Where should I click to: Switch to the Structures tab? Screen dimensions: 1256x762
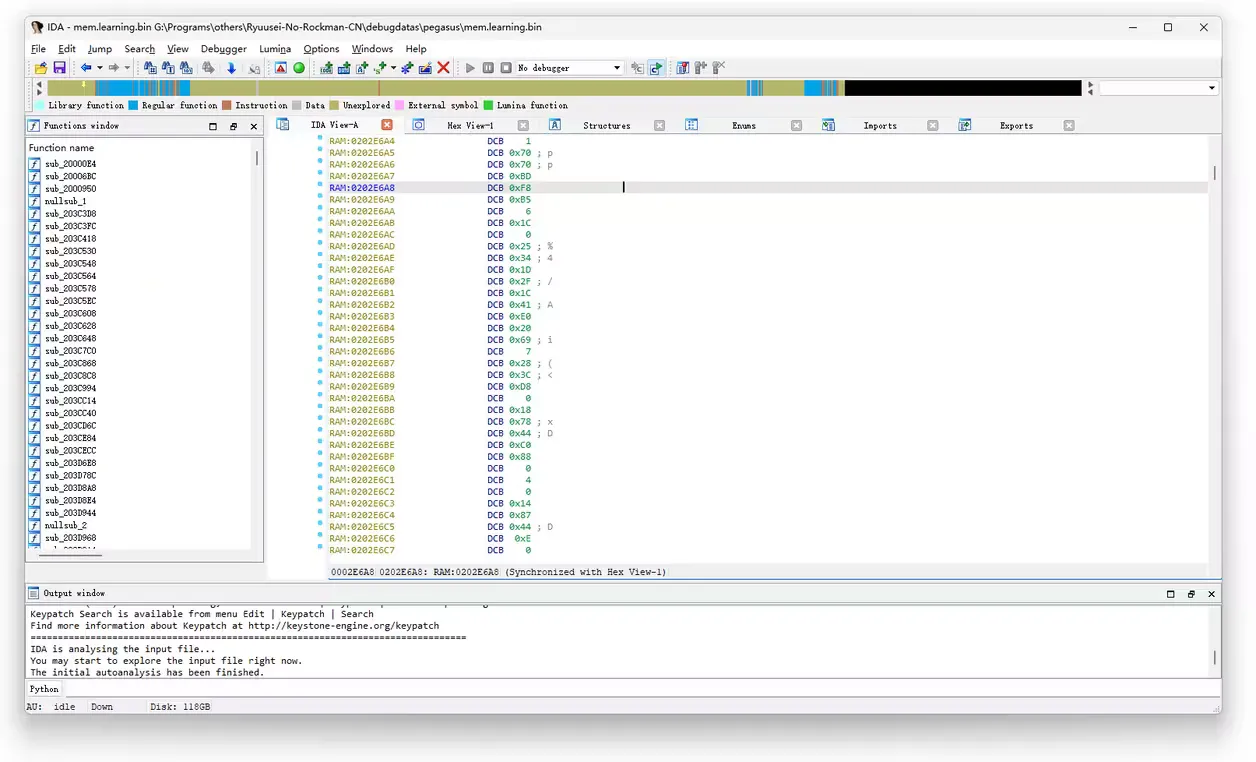[x=606, y=126]
